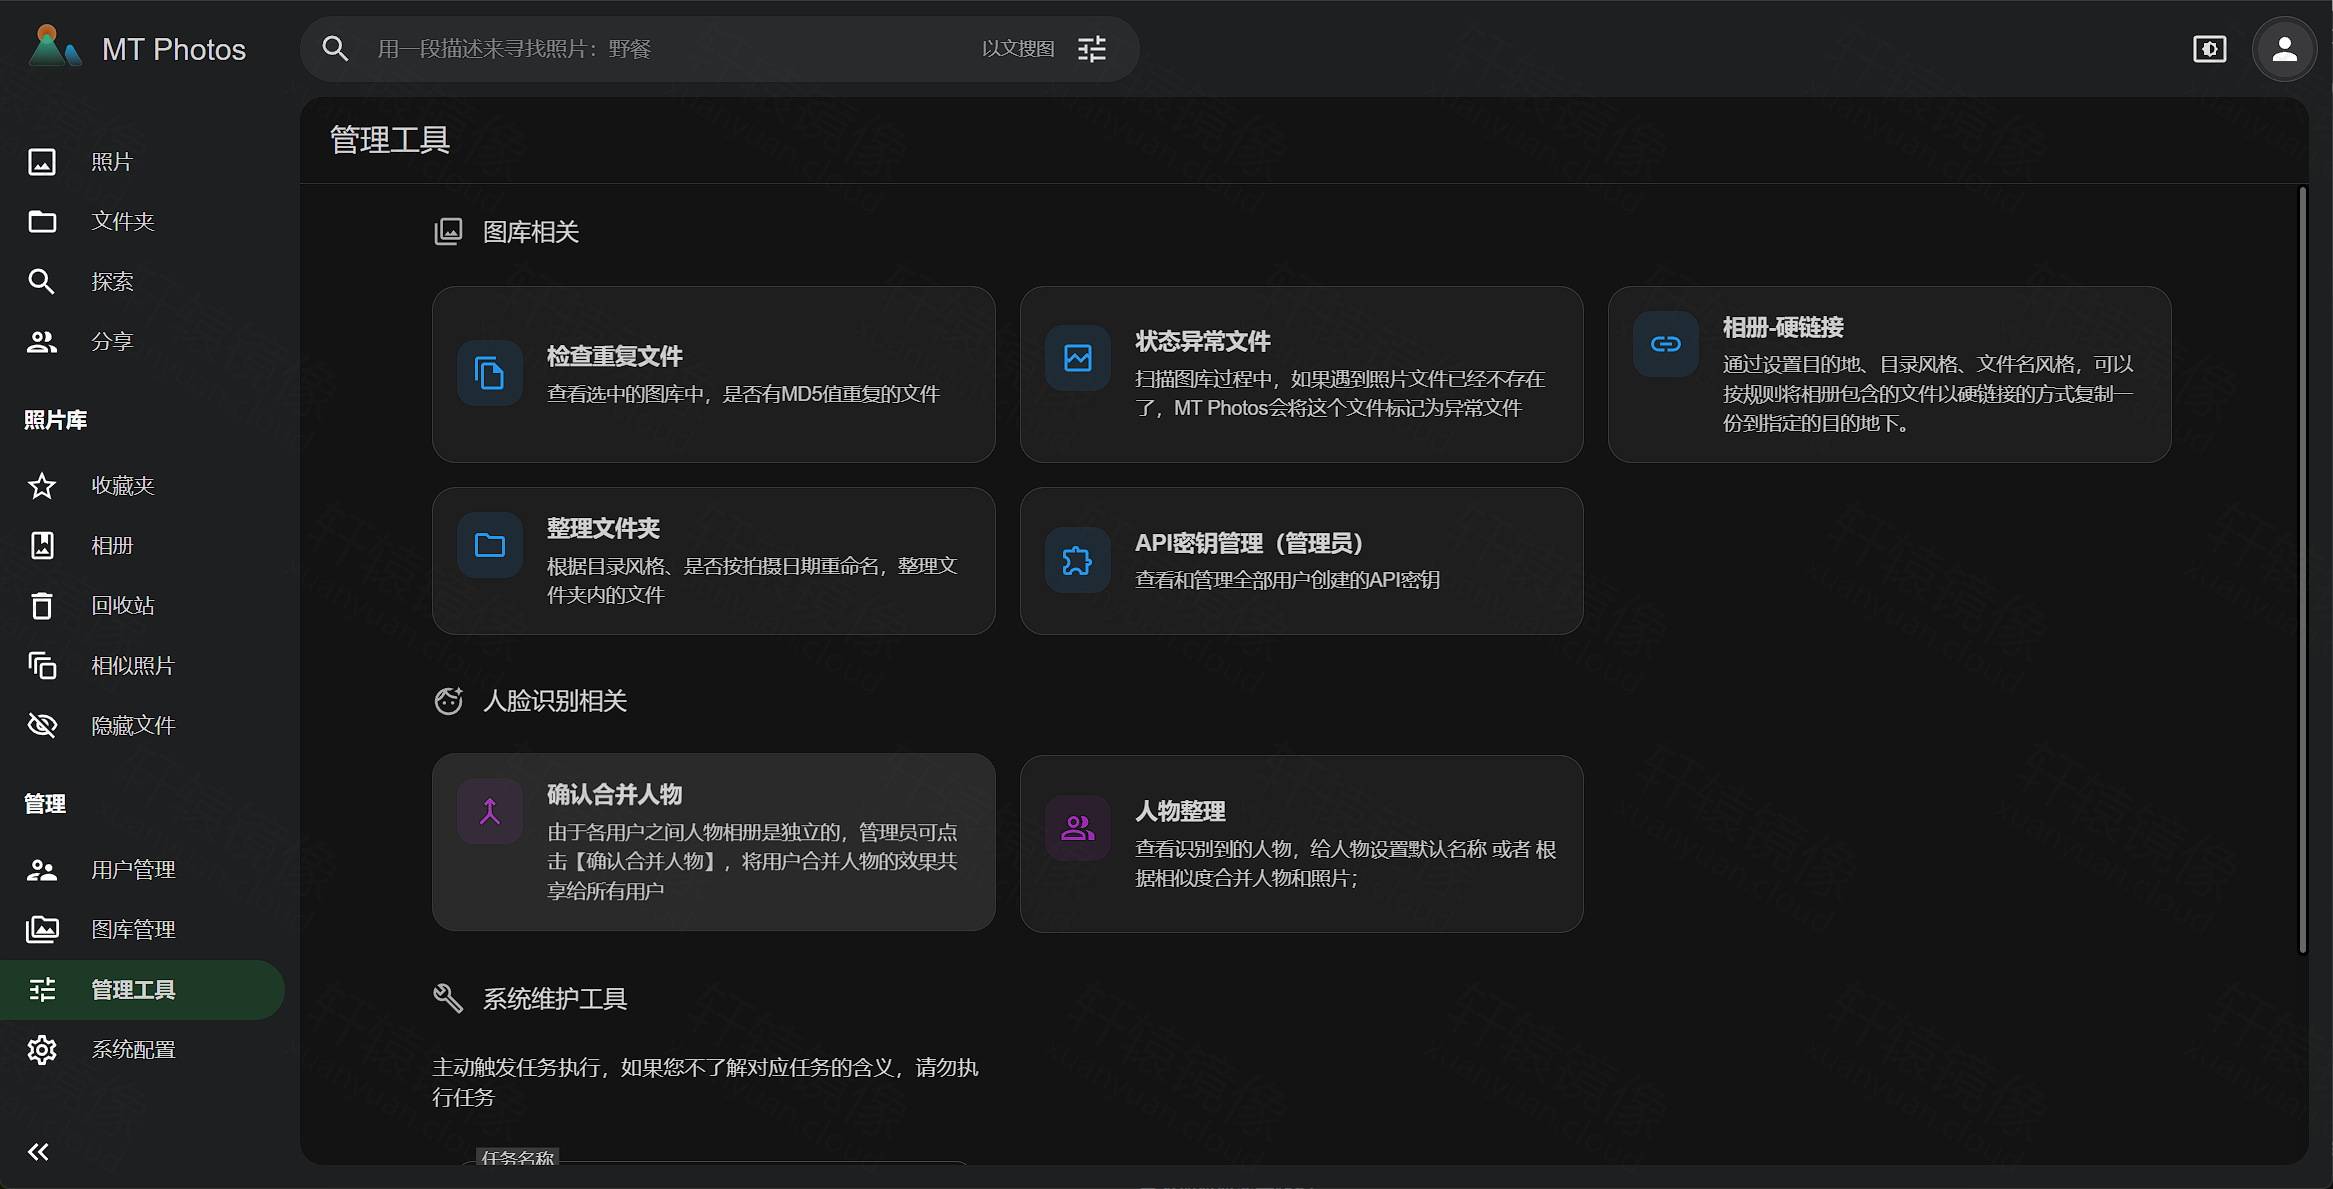Open search filter options icon
Screen dimensions: 2333x1189
point(1092,48)
